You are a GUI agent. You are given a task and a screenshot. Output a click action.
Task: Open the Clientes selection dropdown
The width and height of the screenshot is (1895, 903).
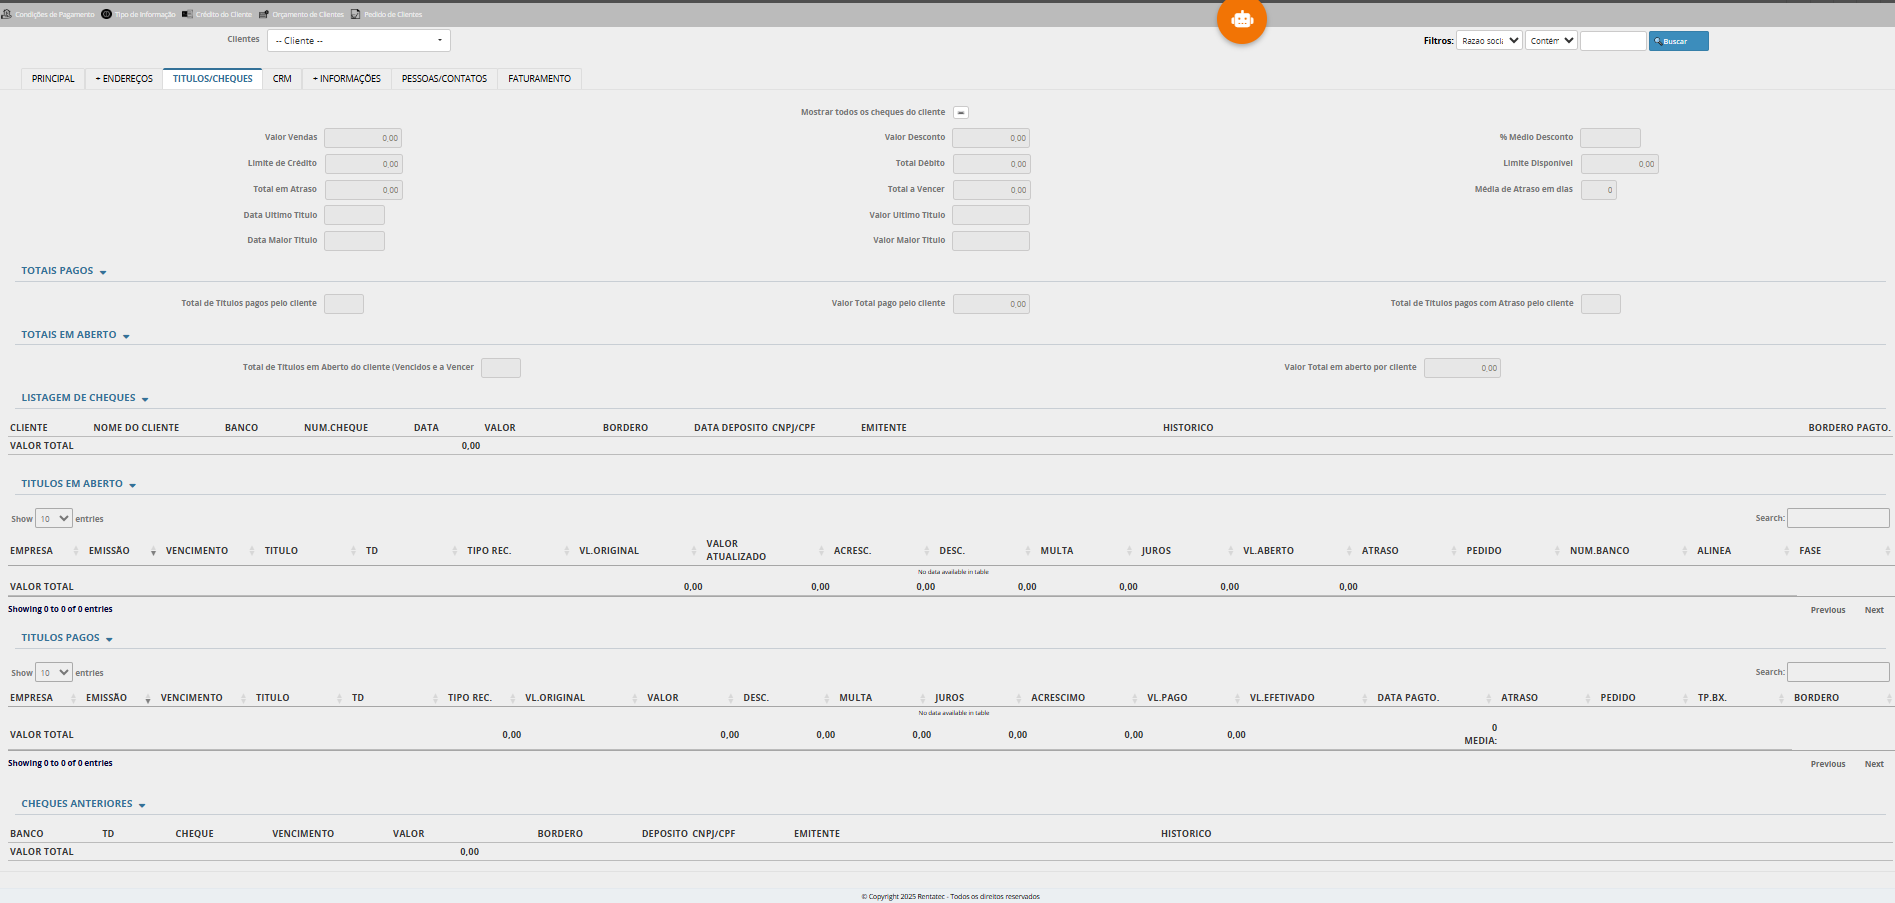pyautogui.click(x=358, y=41)
